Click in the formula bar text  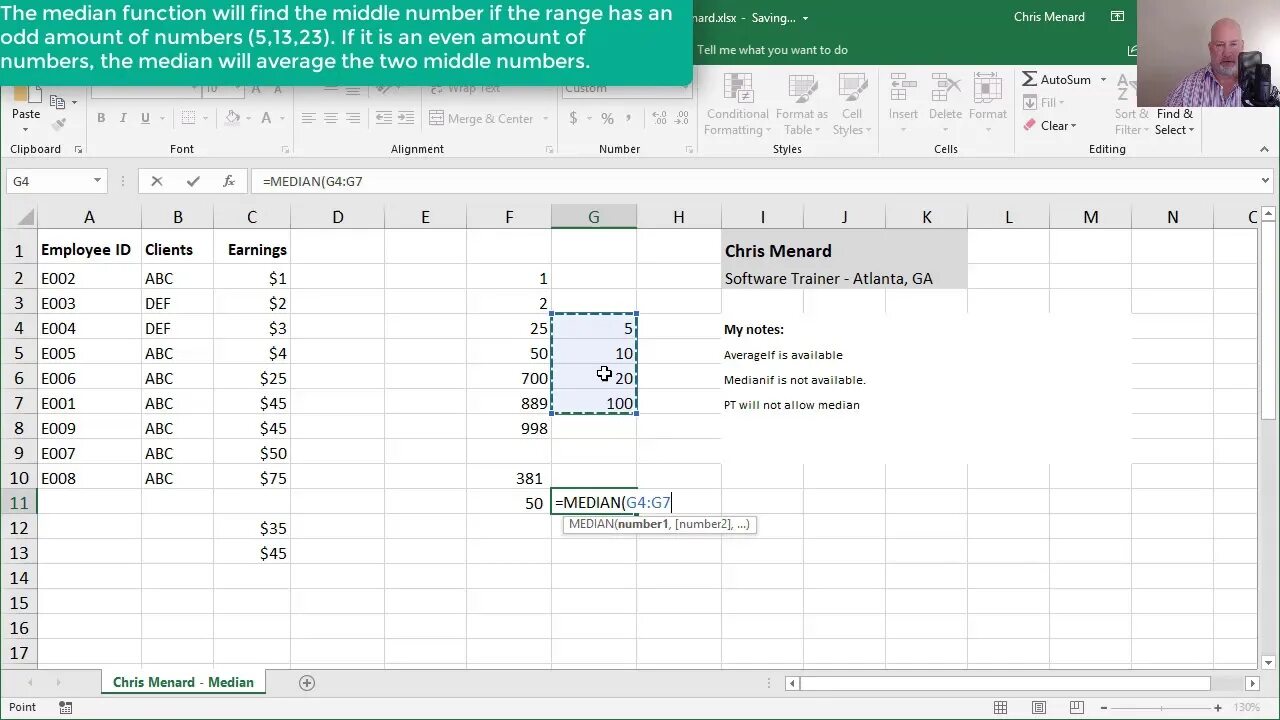312,181
